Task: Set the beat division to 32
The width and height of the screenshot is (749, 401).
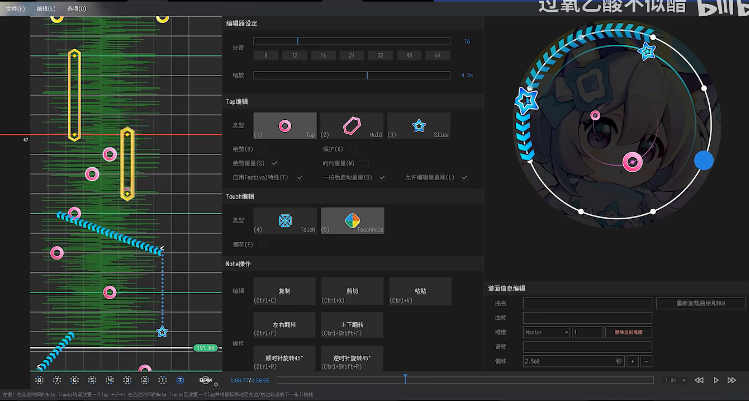Action: pyautogui.click(x=380, y=55)
